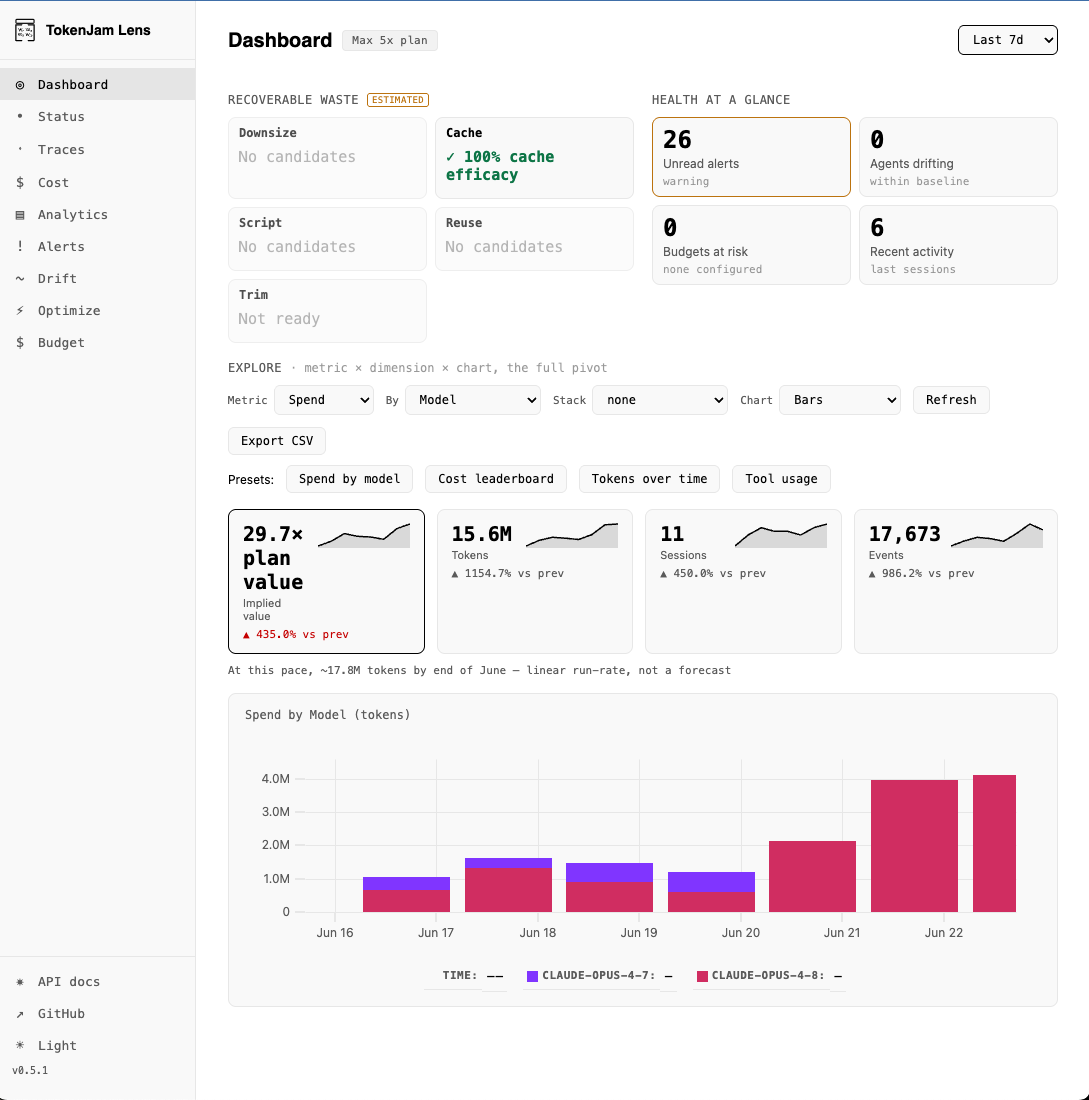Click the linear run-rate projection note

pyautogui.click(x=479, y=670)
